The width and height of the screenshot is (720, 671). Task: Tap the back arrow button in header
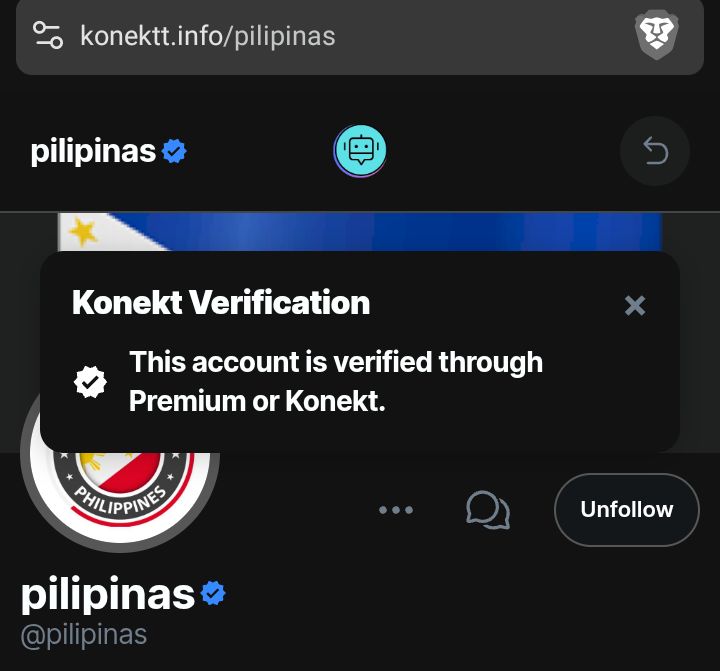pyautogui.click(x=655, y=151)
